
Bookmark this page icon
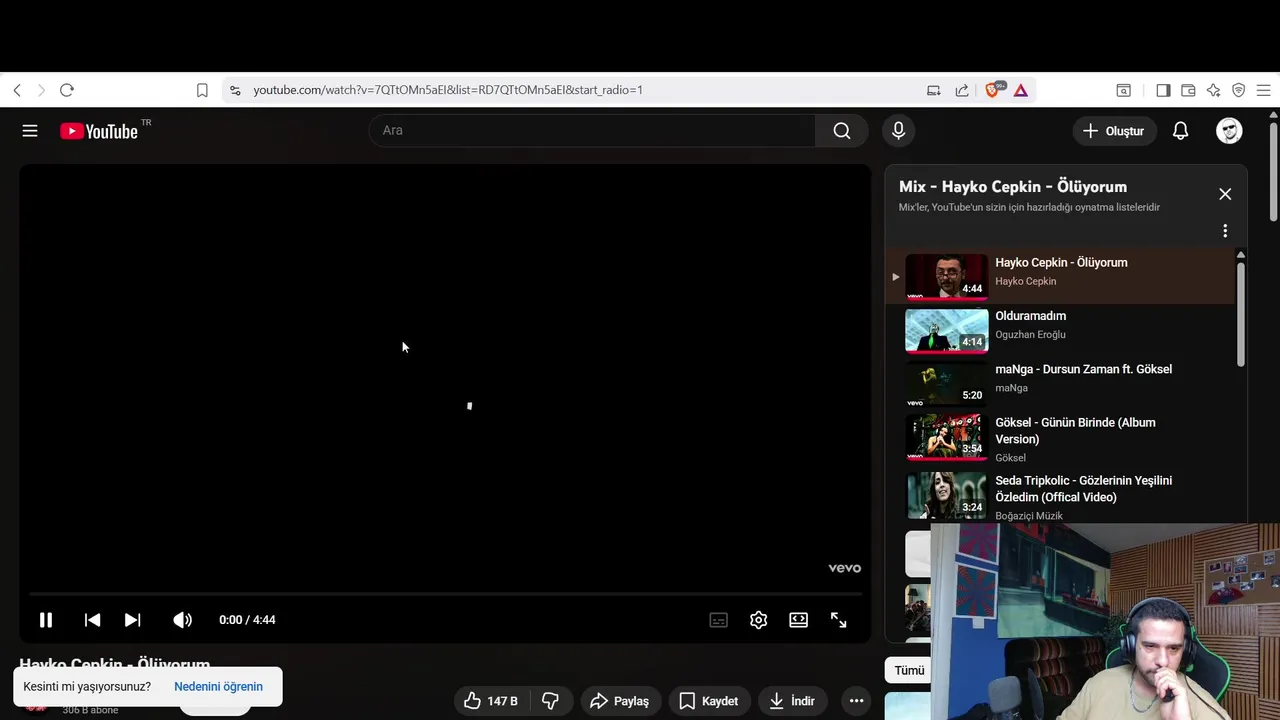[x=202, y=90]
